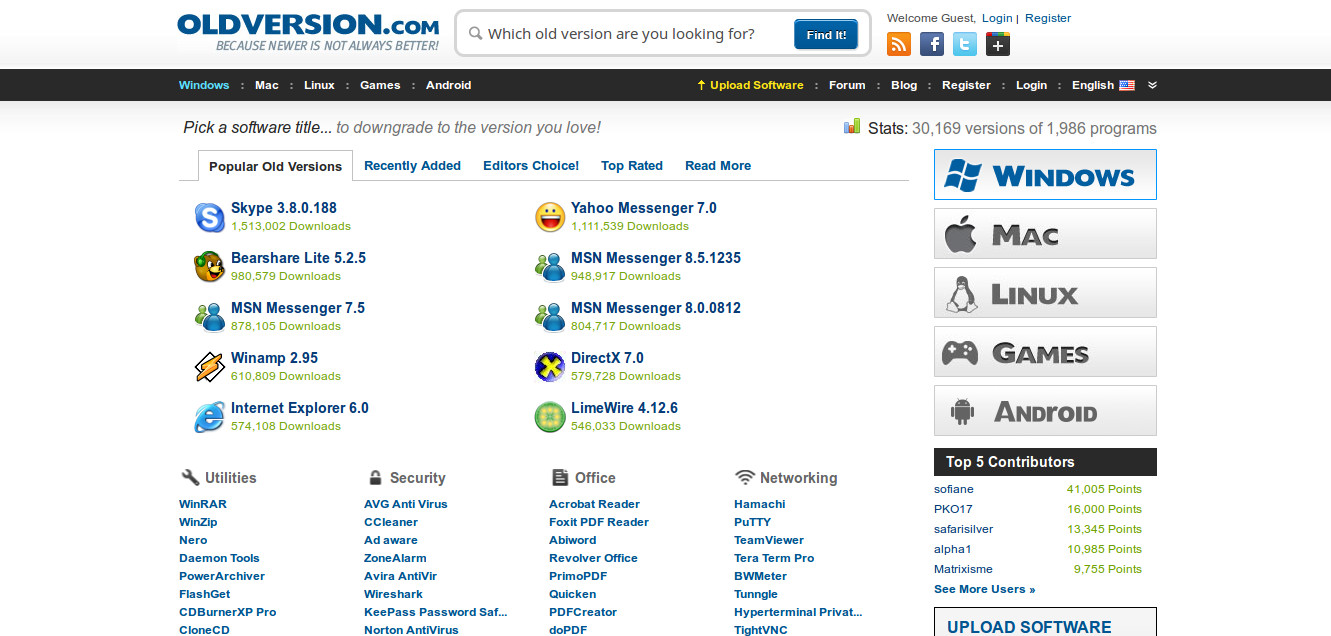The image size is (1331, 636).
Task: Open the Twitter icon in the header
Action: coord(965,44)
